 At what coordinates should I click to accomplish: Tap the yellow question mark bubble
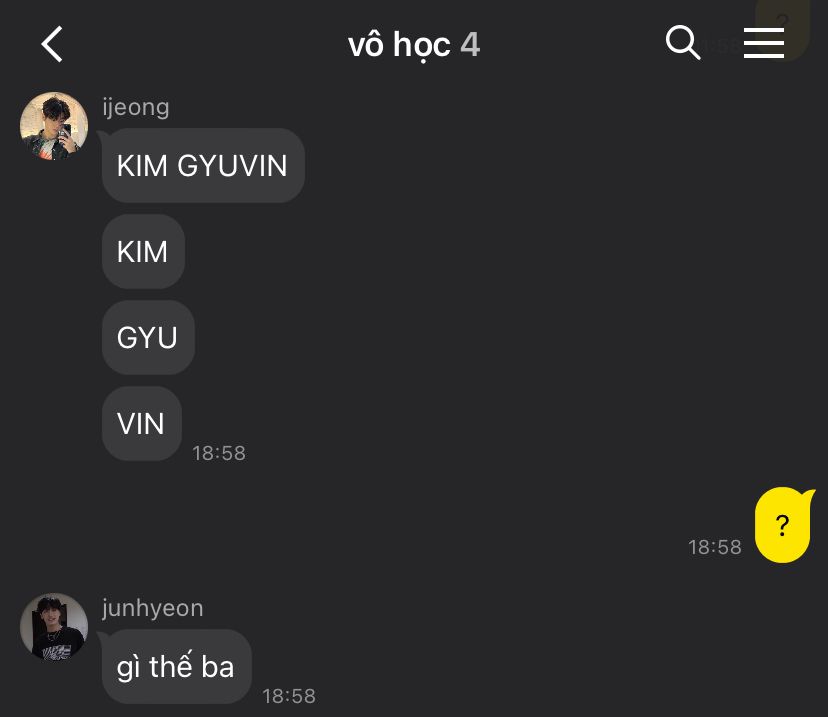click(783, 525)
